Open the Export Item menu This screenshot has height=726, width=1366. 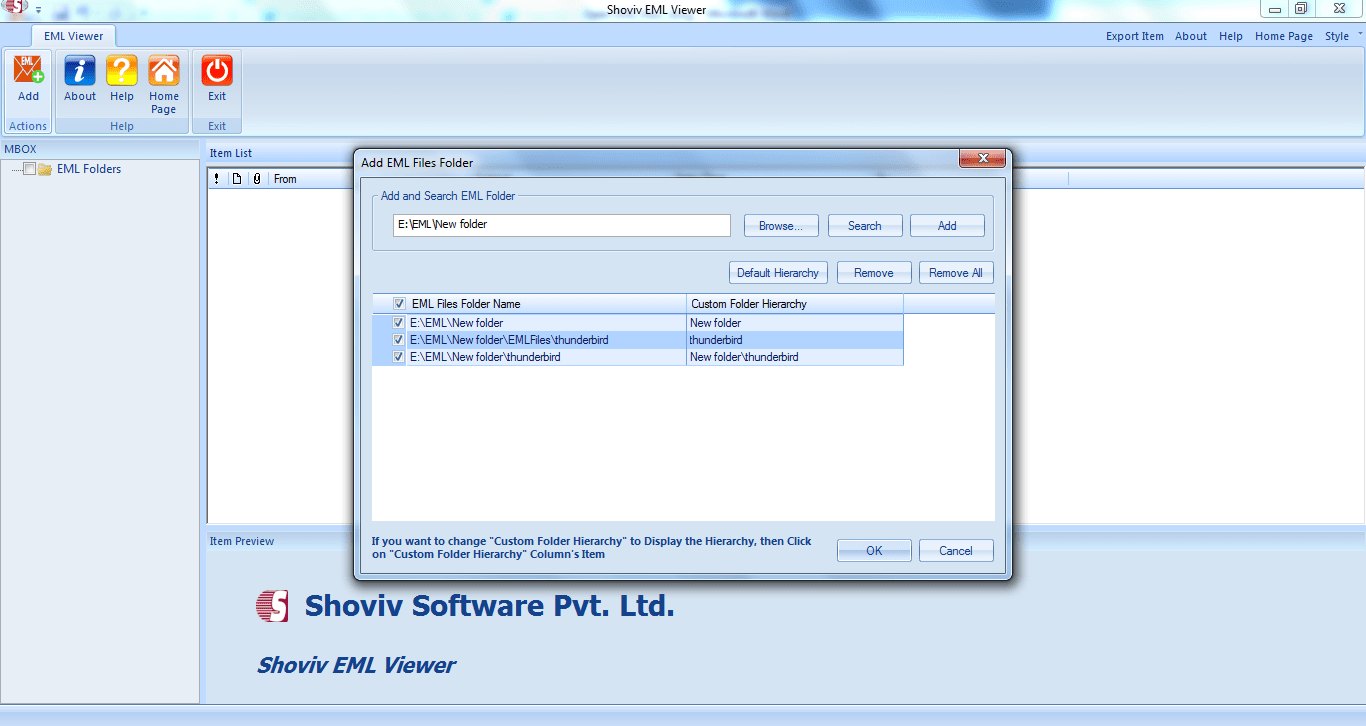tap(1134, 36)
